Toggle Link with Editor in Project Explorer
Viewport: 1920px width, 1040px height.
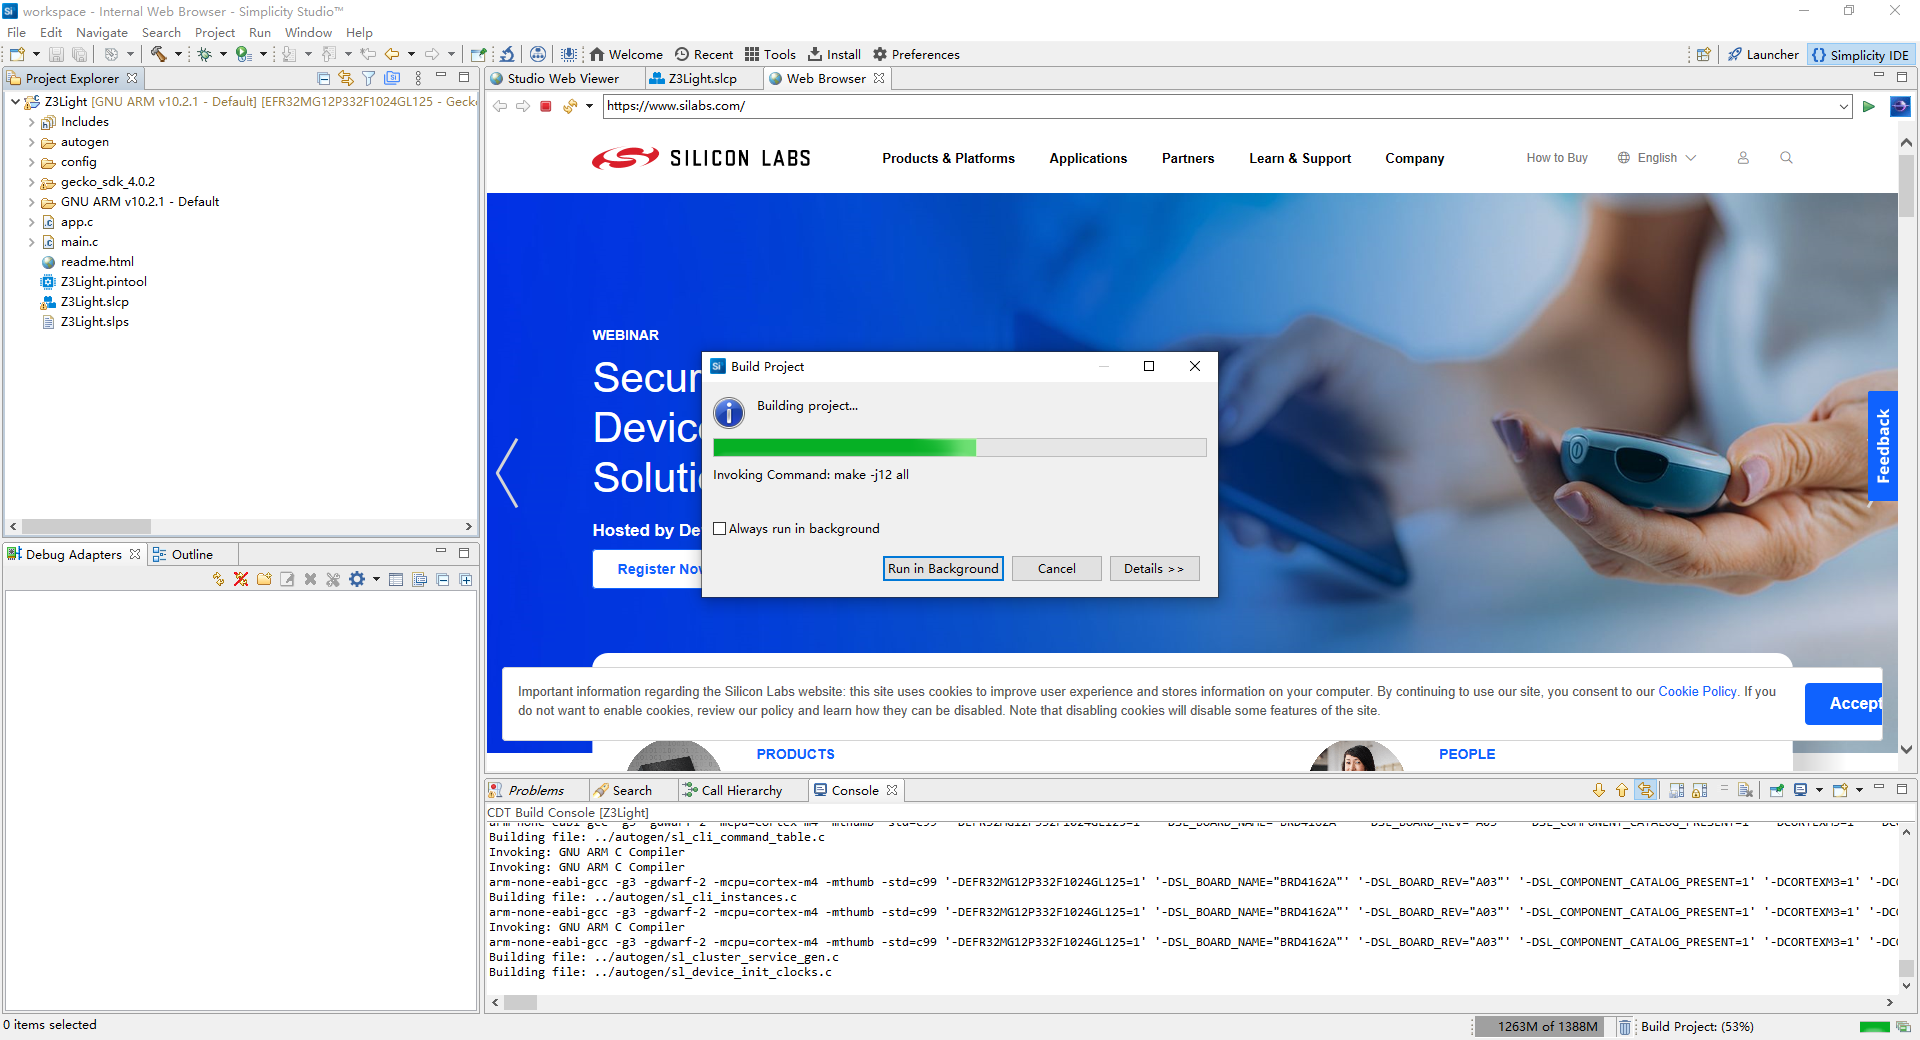(x=346, y=78)
